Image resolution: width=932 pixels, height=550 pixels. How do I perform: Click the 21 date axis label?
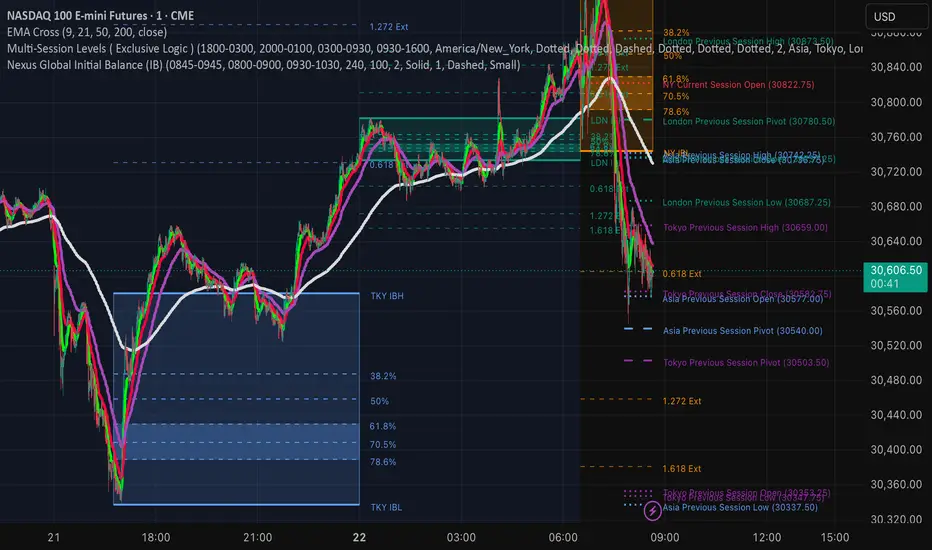(x=53, y=538)
